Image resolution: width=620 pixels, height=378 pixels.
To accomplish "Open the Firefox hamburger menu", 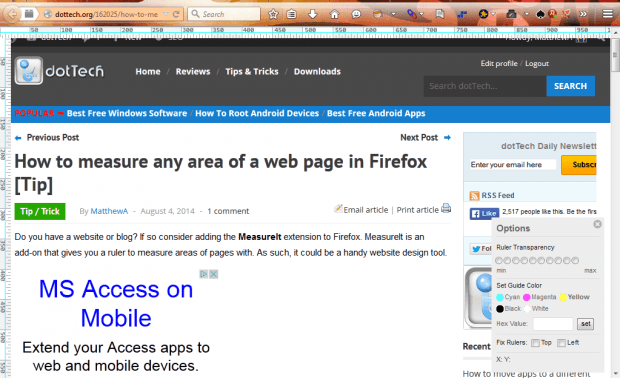I will click(x=608, y=14).
